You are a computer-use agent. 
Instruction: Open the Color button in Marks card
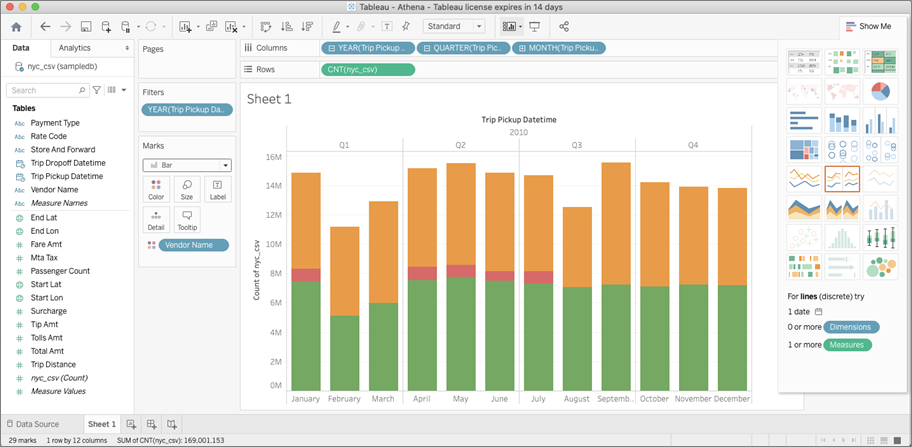coord(156,190)
